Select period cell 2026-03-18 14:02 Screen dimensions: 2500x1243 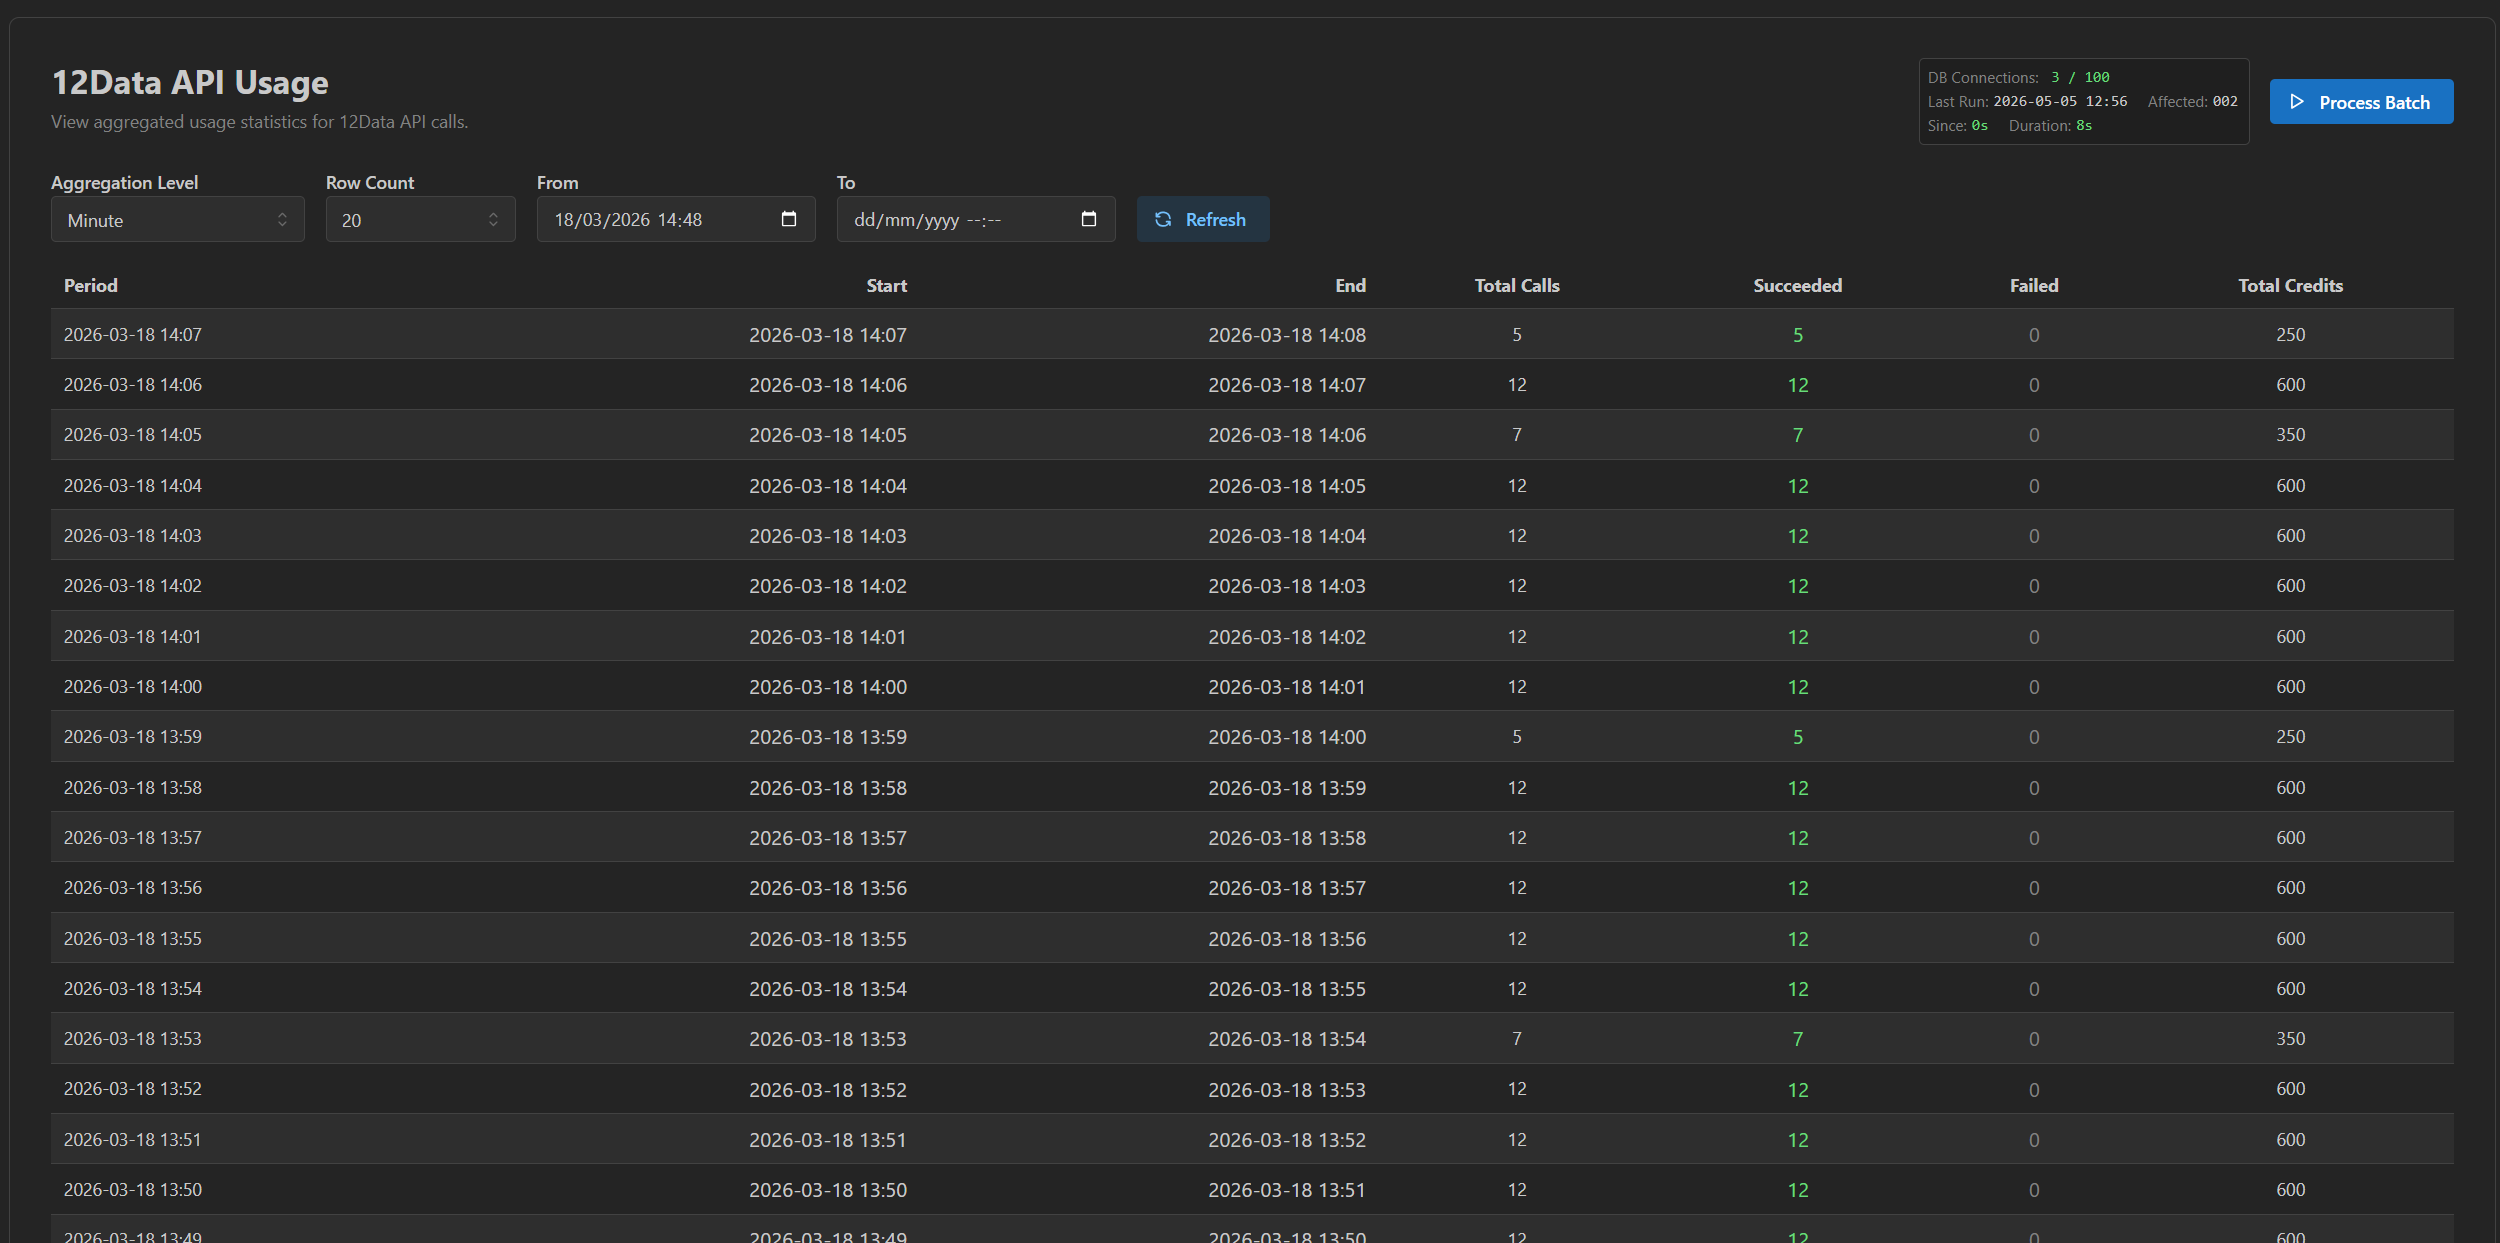[x=133, y=586]
